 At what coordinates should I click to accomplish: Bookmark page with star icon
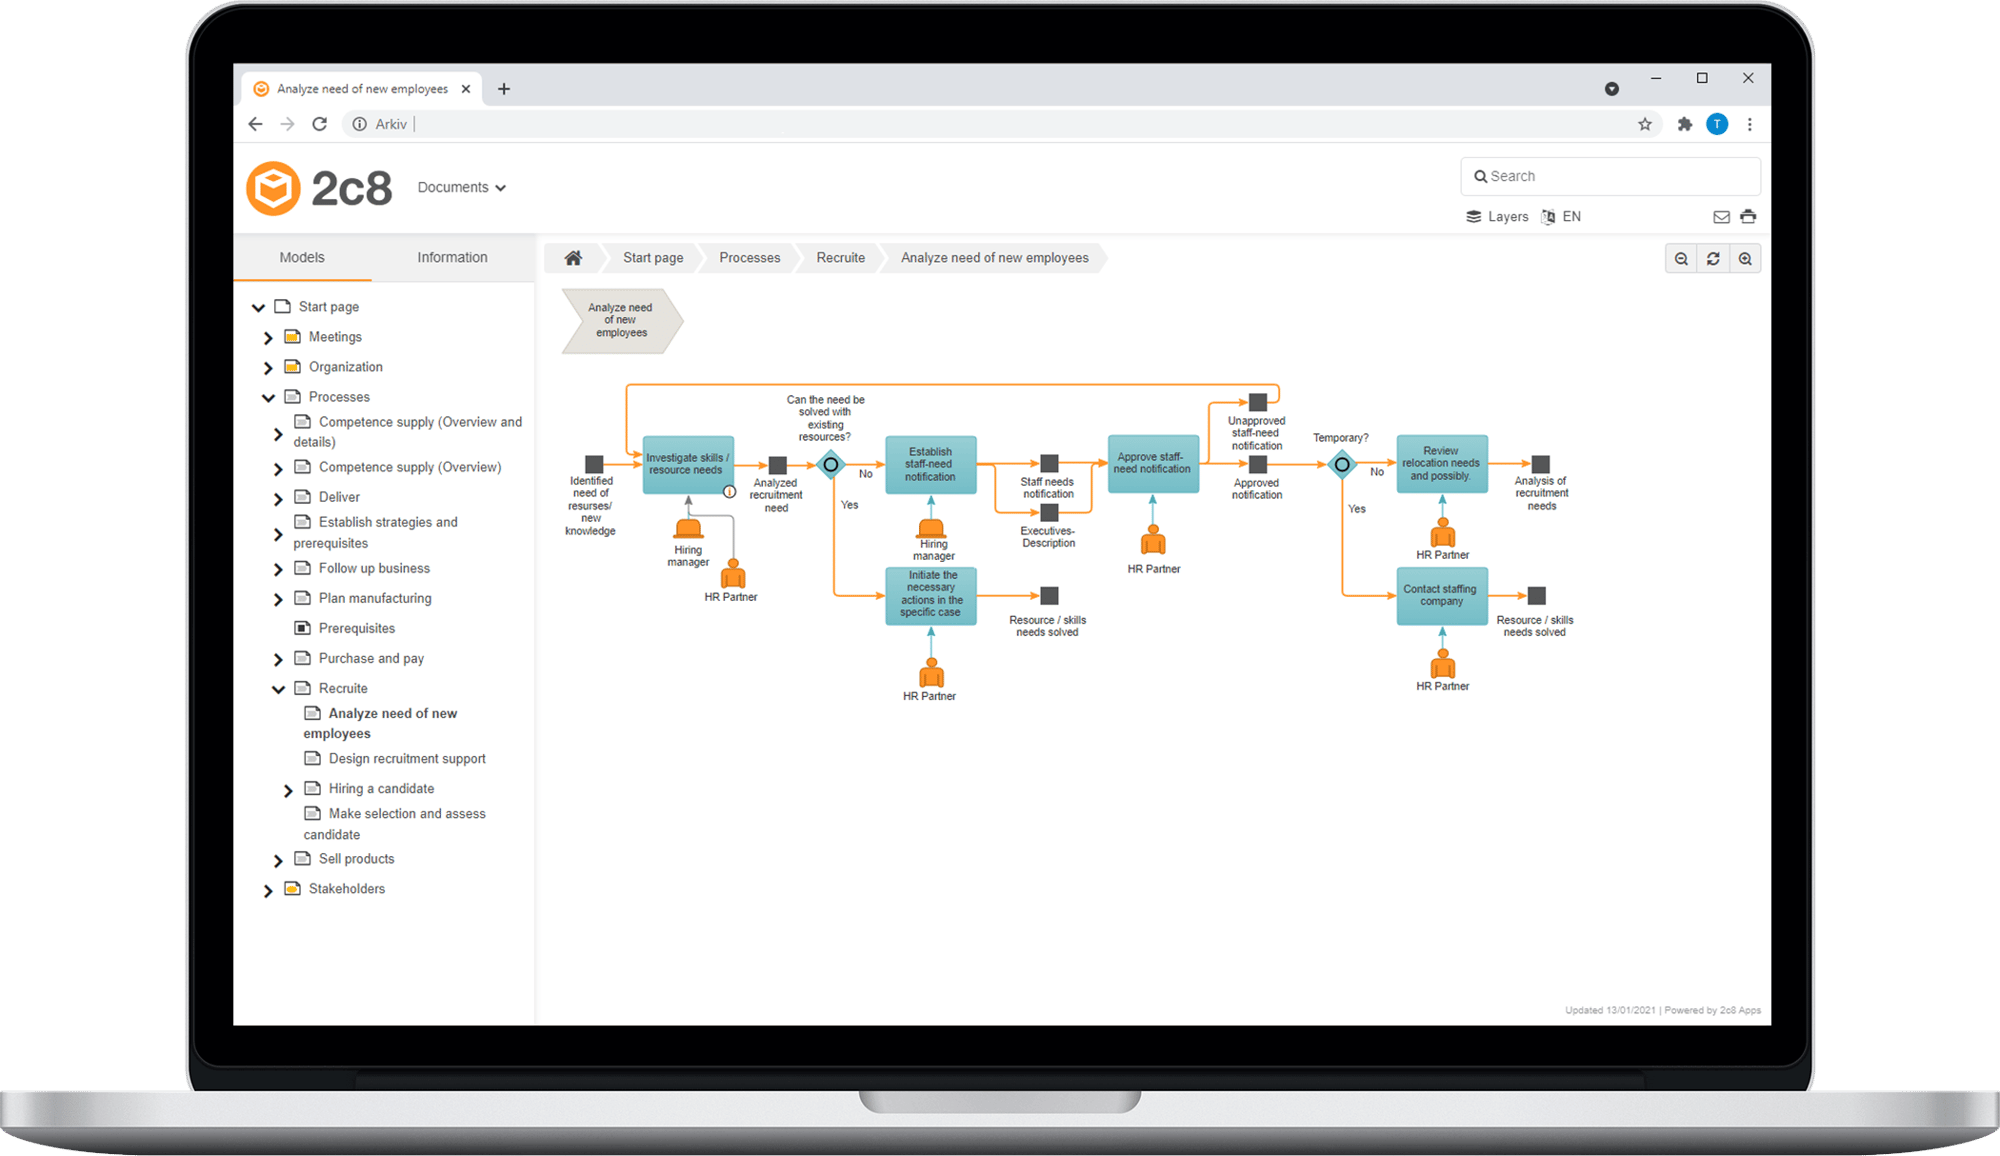pyautogui.click(x=1645, y=125)
